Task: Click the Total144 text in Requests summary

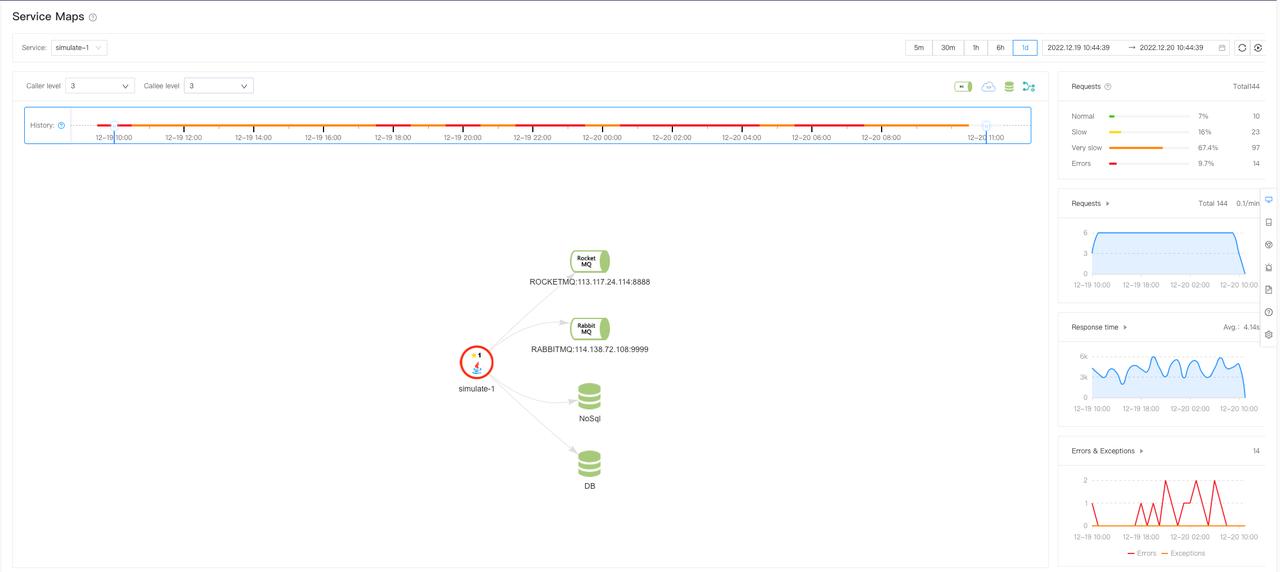Action: 1246,87
